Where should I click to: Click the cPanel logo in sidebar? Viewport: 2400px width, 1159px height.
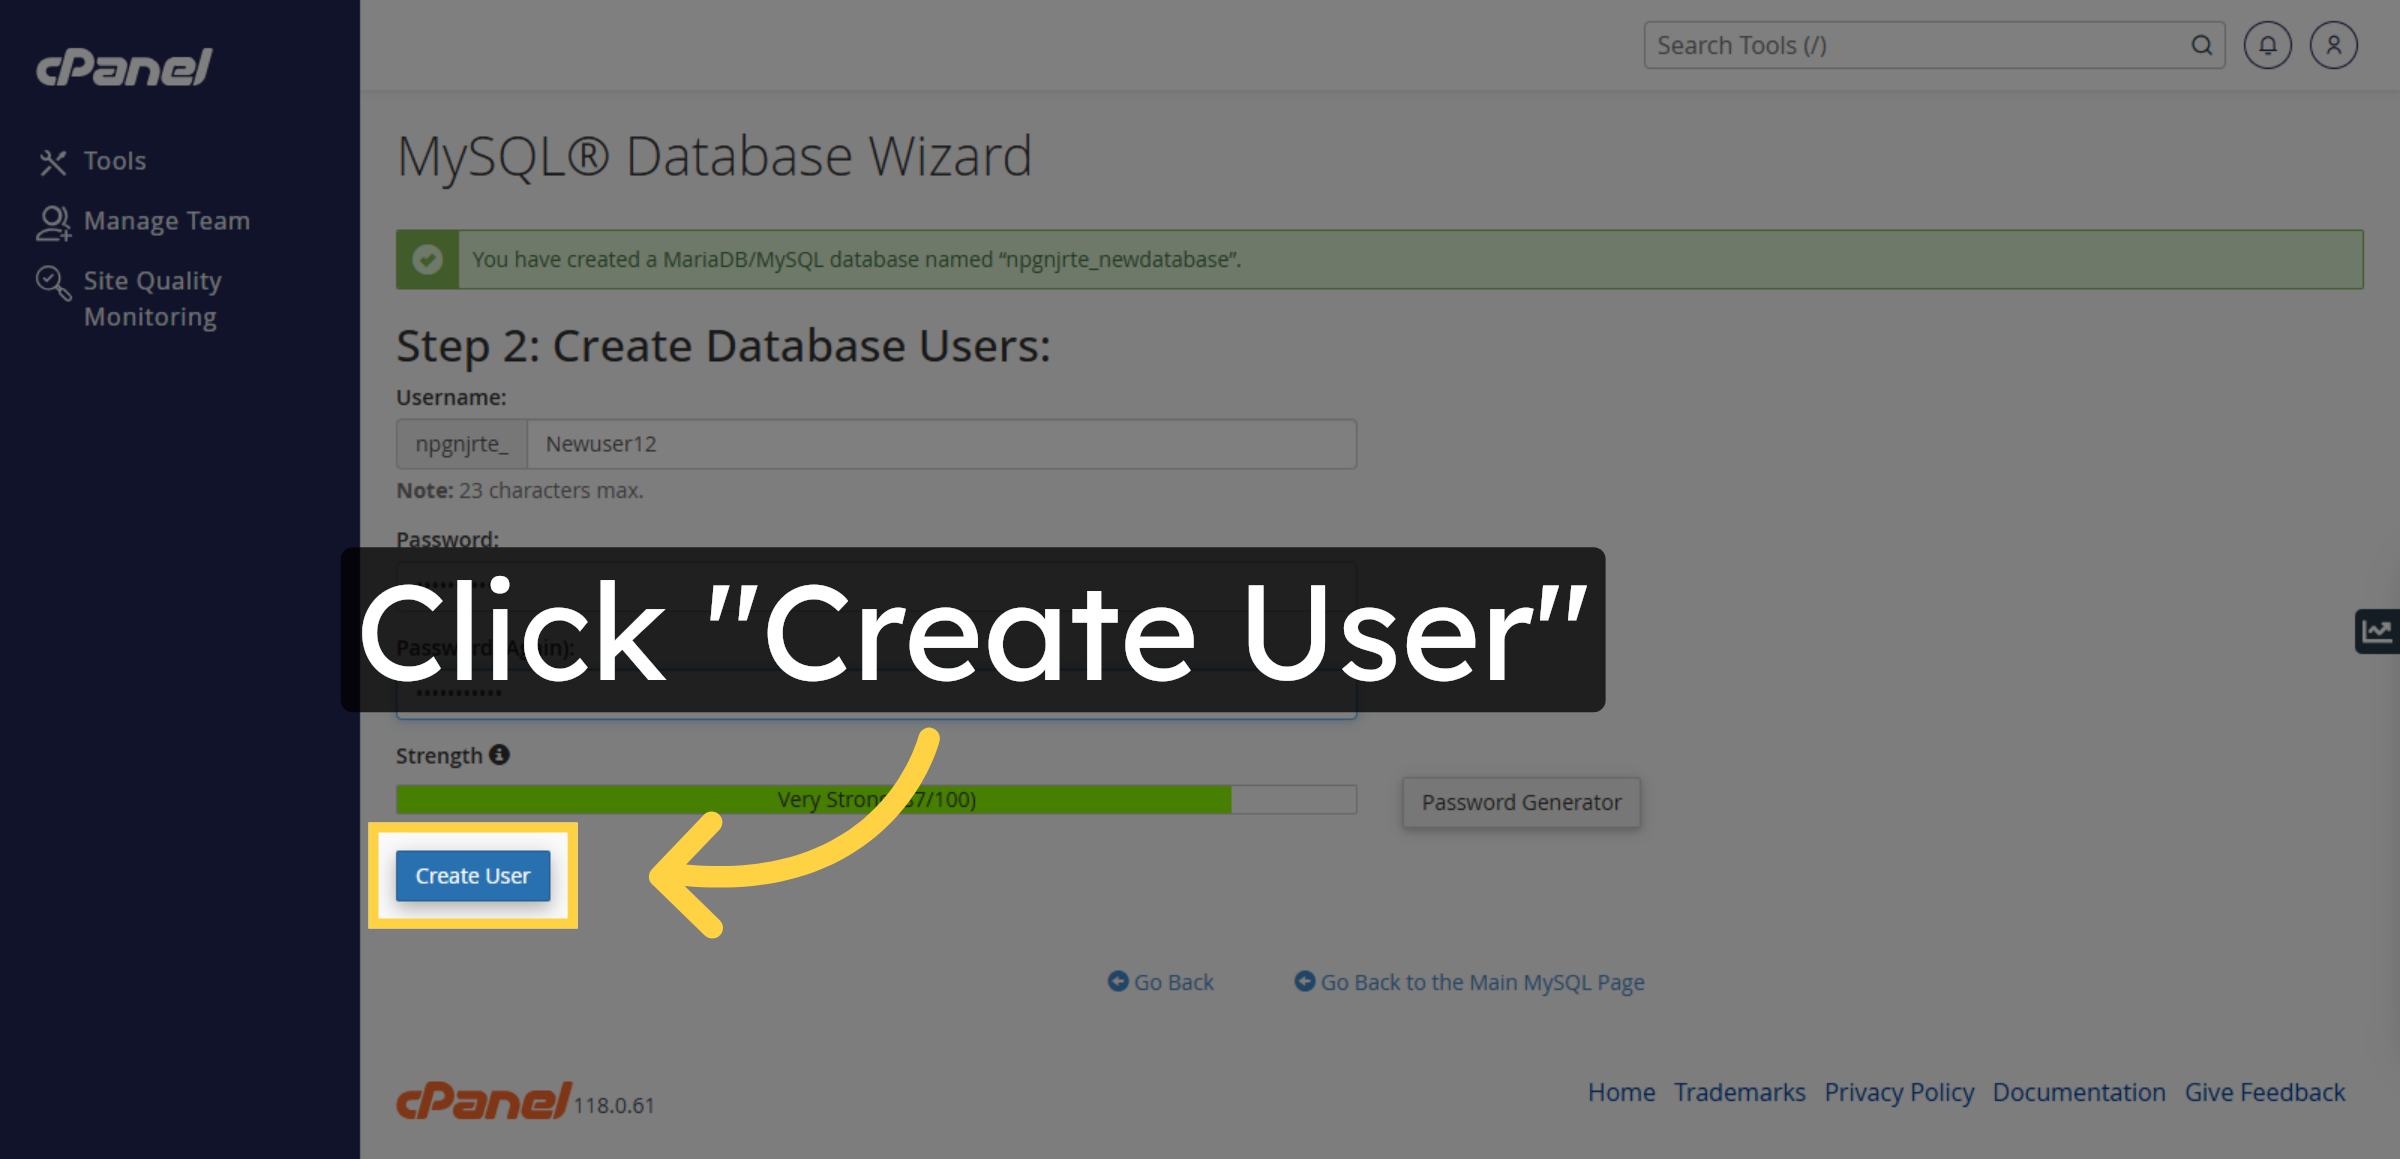pos(123,66)
